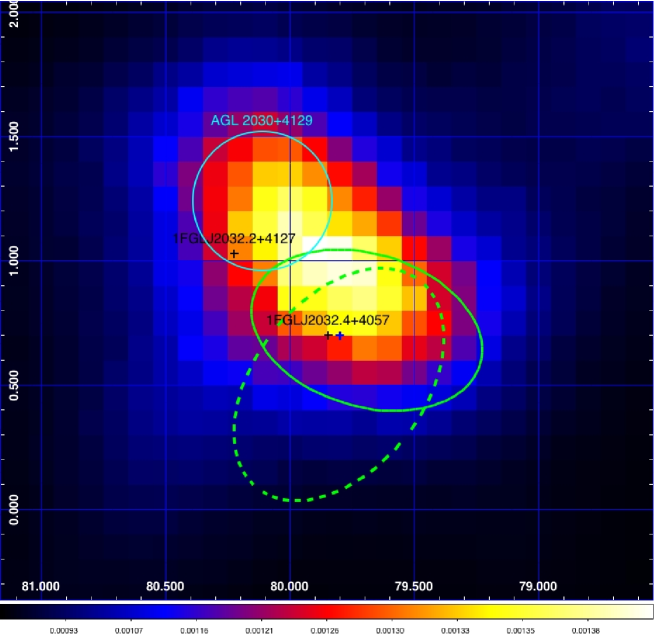Click the blue cross marker

pyautogui.click(x=340, y=335)
